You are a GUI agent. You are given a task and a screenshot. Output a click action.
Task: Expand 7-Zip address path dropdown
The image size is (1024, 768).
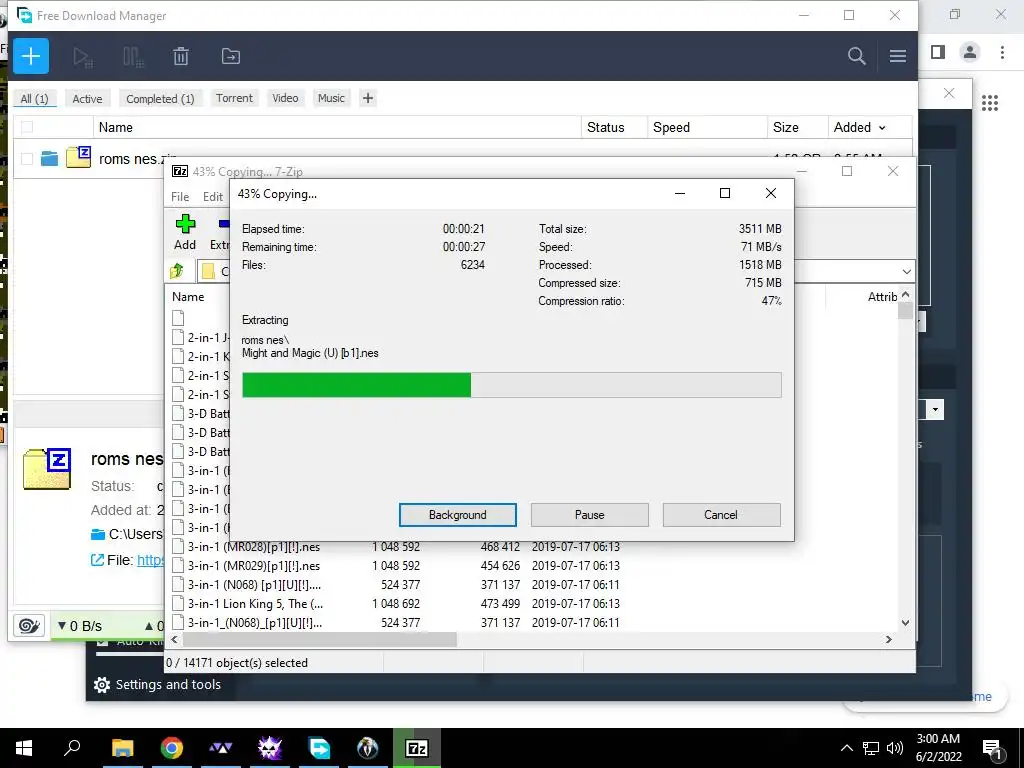(906, 271)
